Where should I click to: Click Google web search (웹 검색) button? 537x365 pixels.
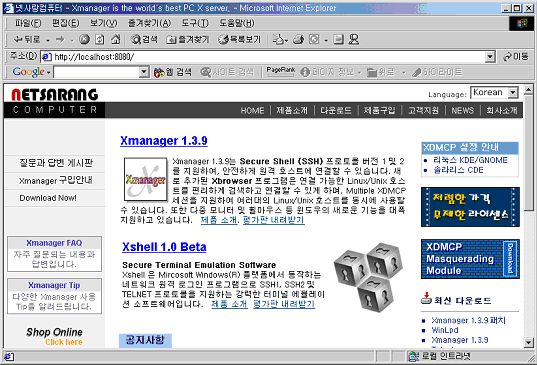coord(173,72)
